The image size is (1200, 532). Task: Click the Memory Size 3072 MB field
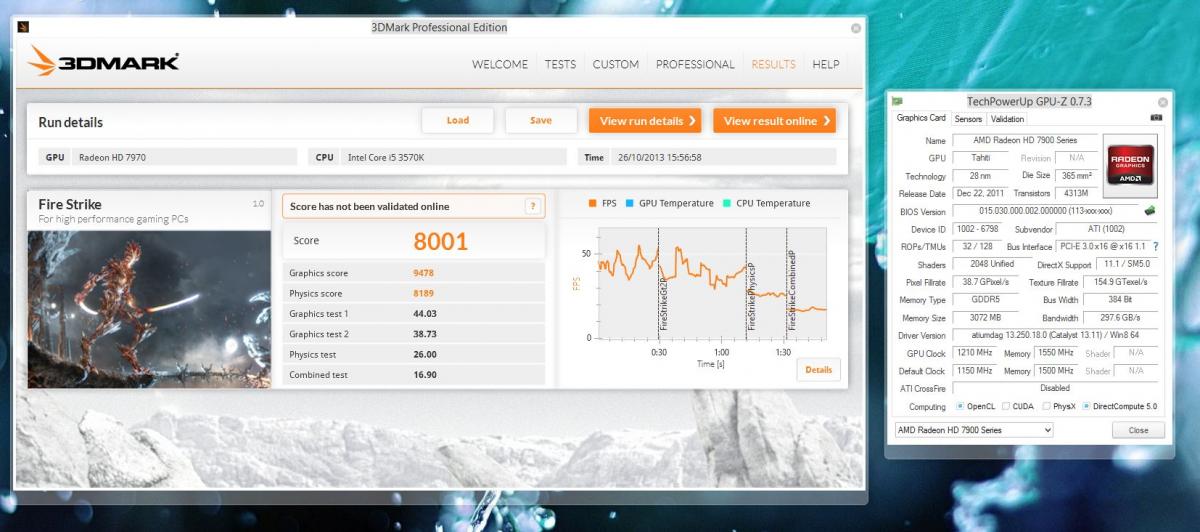[987, 318]
